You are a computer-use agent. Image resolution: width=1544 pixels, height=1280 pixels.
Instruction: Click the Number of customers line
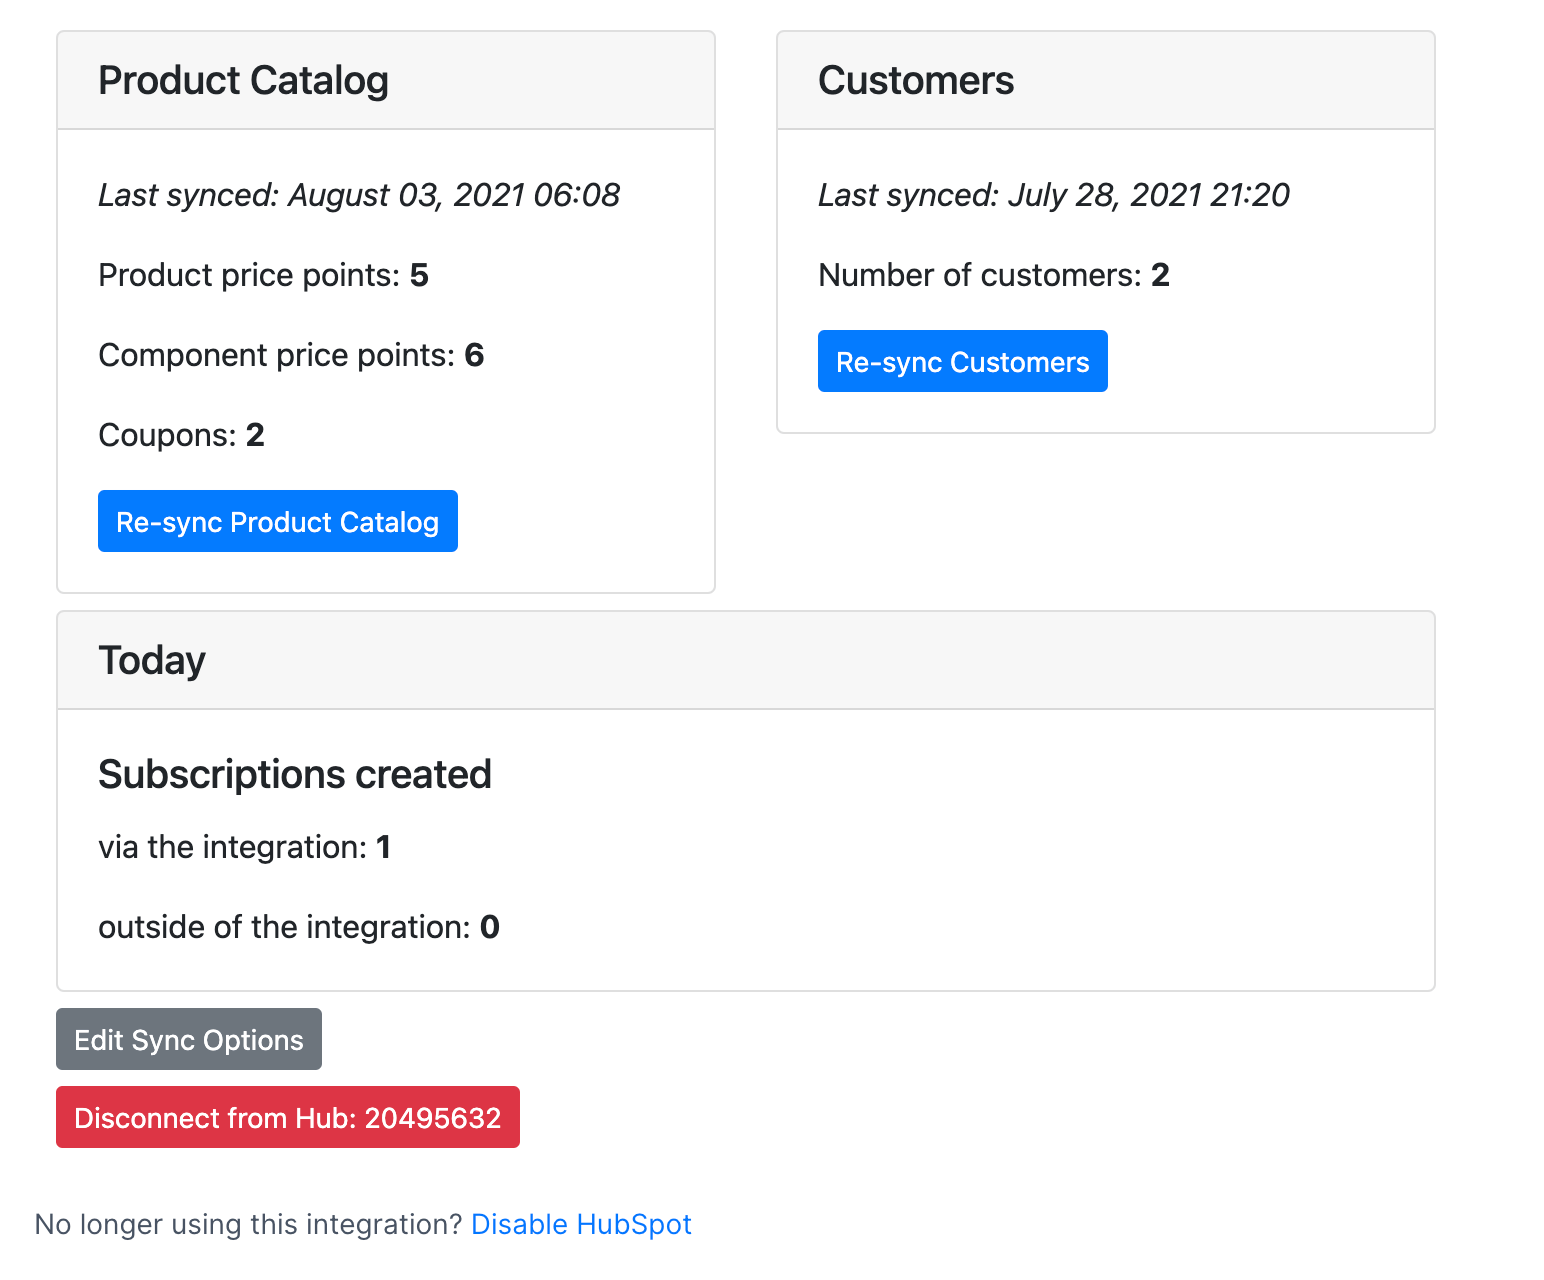pos(993,275)
